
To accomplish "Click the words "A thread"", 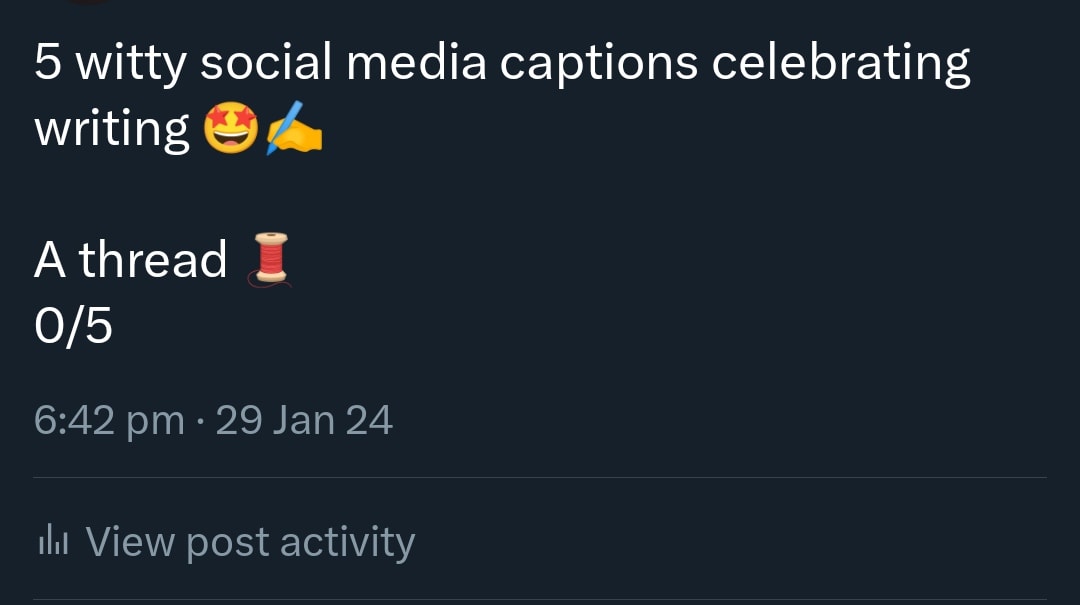I will coord(131,260).
